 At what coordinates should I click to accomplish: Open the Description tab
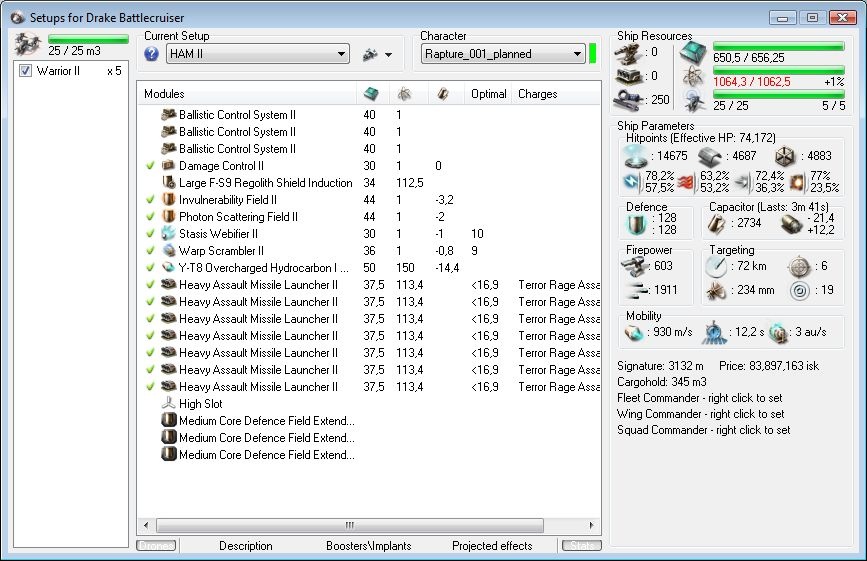click(246, 546)
